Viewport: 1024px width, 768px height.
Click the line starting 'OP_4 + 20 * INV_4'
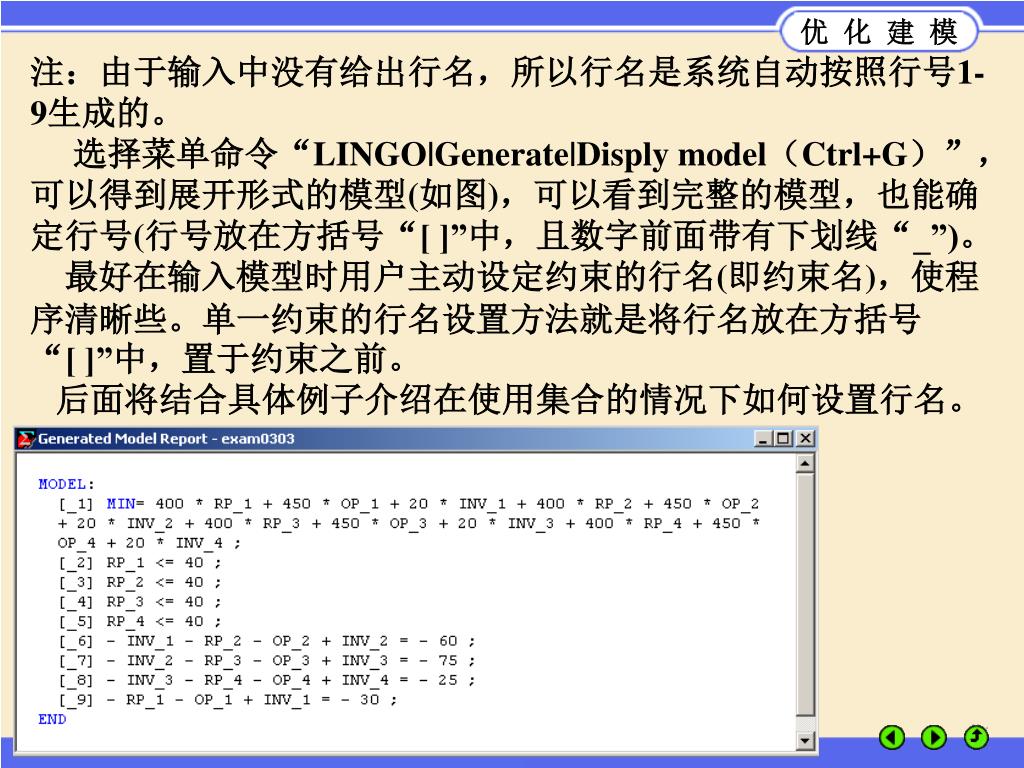149,543
